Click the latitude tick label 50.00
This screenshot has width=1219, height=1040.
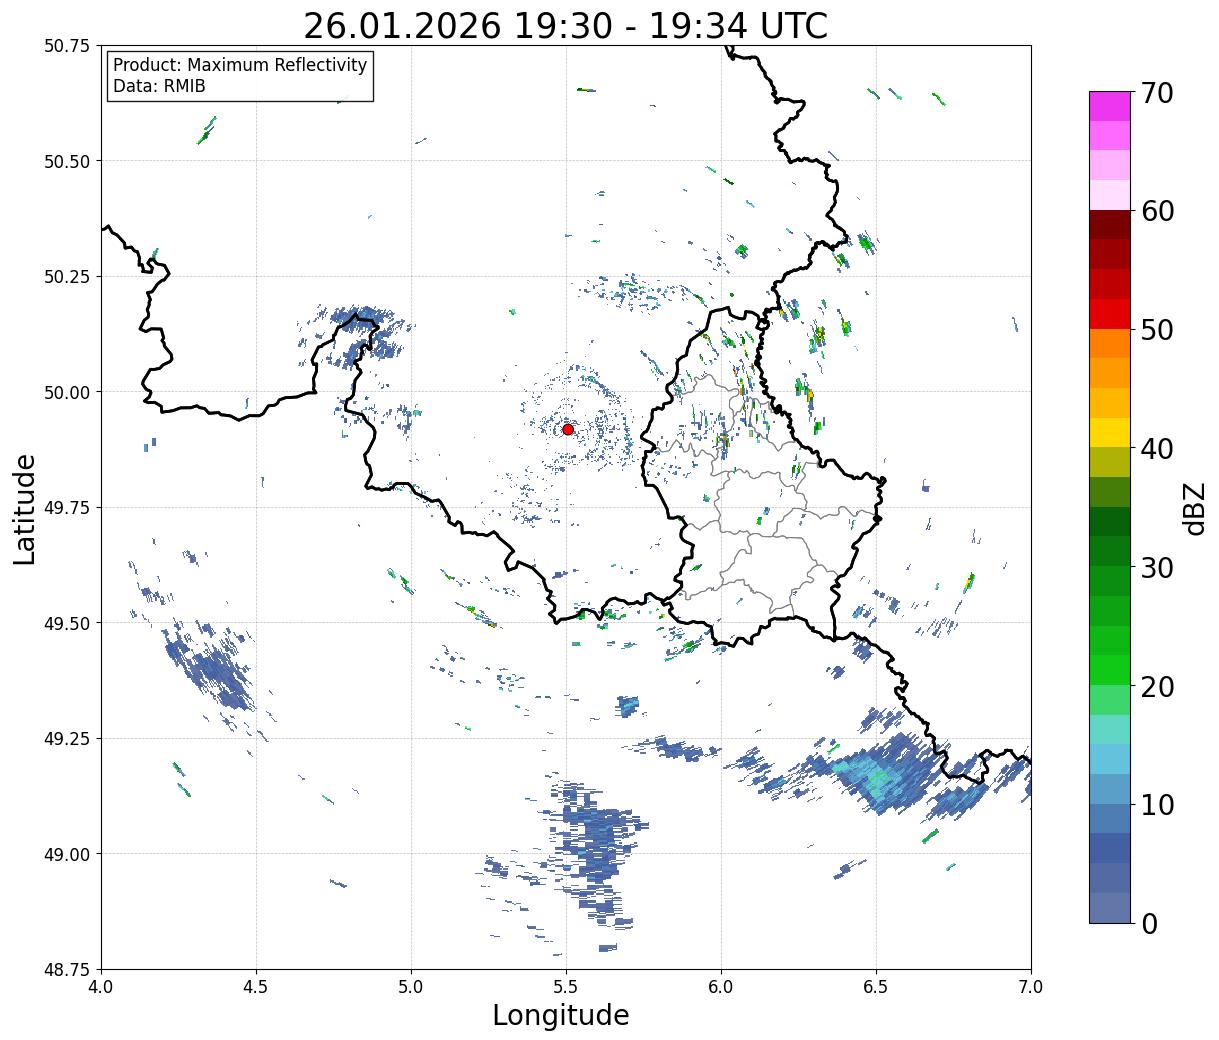67,392
